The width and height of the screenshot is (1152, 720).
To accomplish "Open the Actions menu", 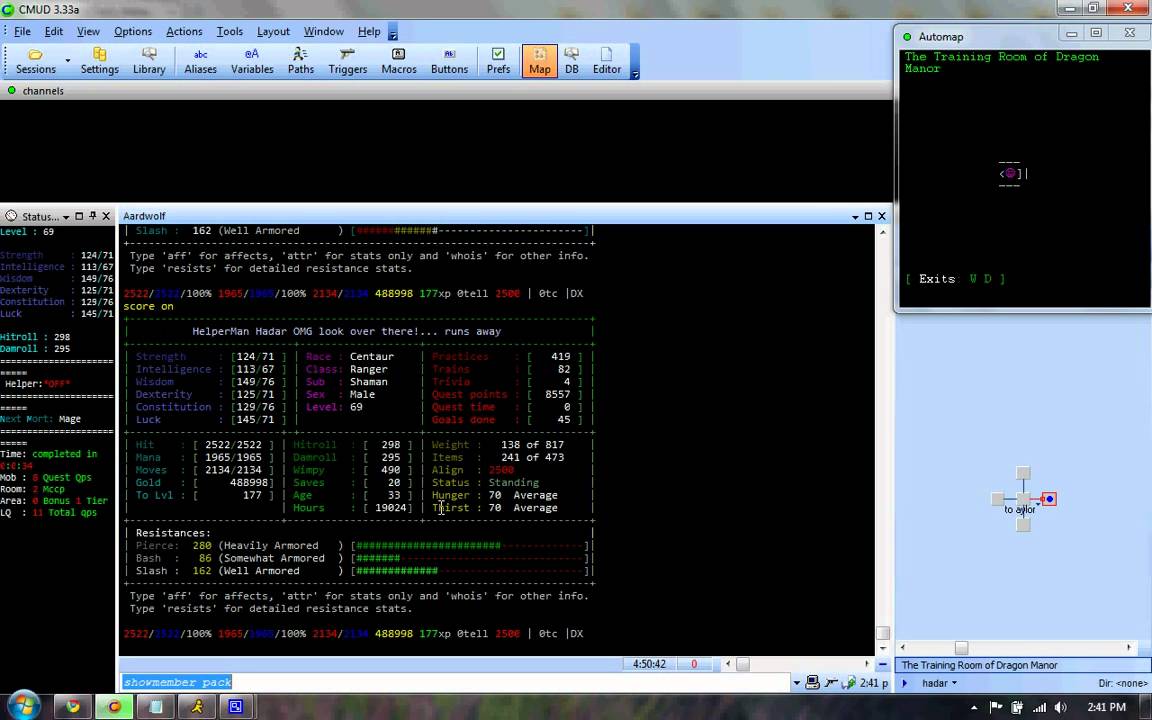I will (x=184, y=32).
